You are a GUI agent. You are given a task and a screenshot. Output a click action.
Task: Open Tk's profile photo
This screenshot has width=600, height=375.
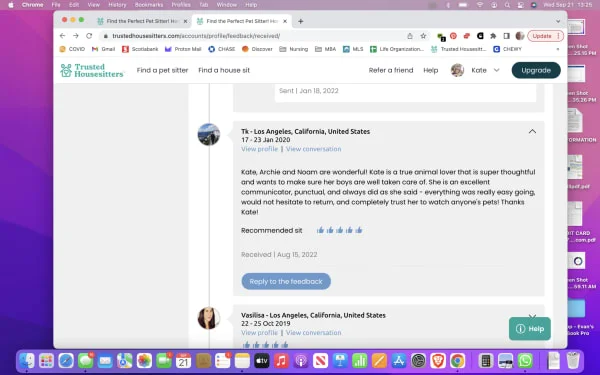[209, 134]
